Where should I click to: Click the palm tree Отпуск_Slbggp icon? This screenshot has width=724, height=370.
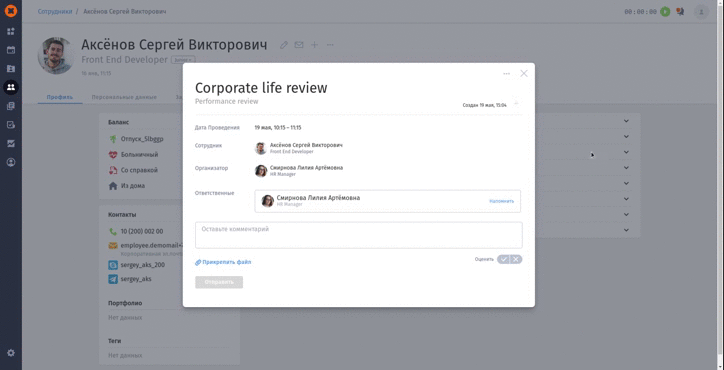[113, 139]
